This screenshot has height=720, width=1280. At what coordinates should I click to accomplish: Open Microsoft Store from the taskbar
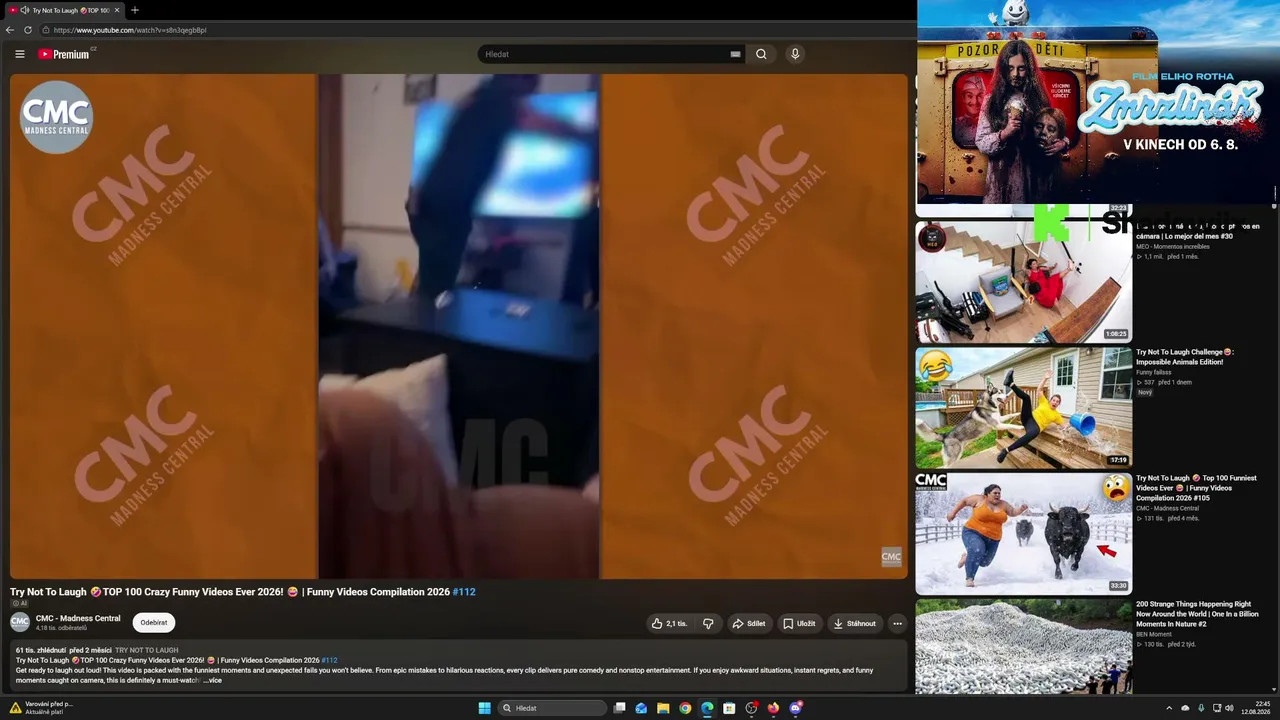pos(729,708)
